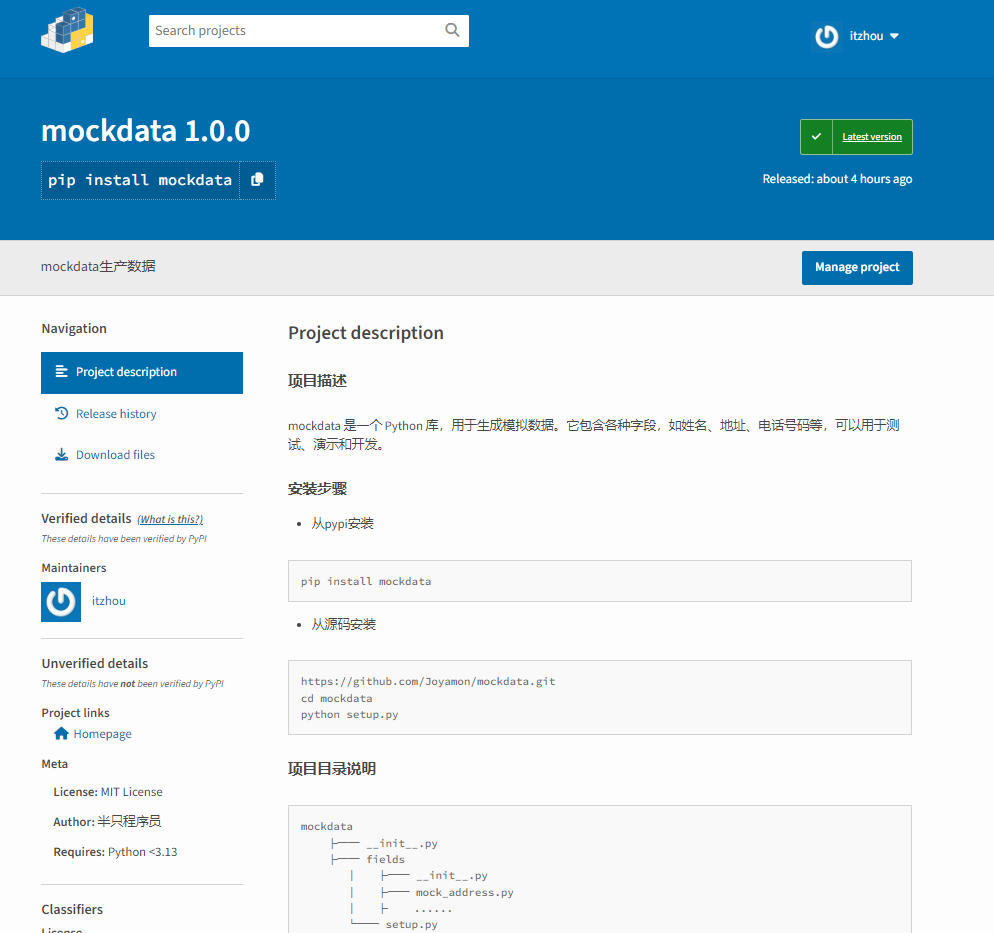Viewport: 994px width, 933px height.
Task: Click the maintainer itzhou avatar image
Action: (61, 602)
